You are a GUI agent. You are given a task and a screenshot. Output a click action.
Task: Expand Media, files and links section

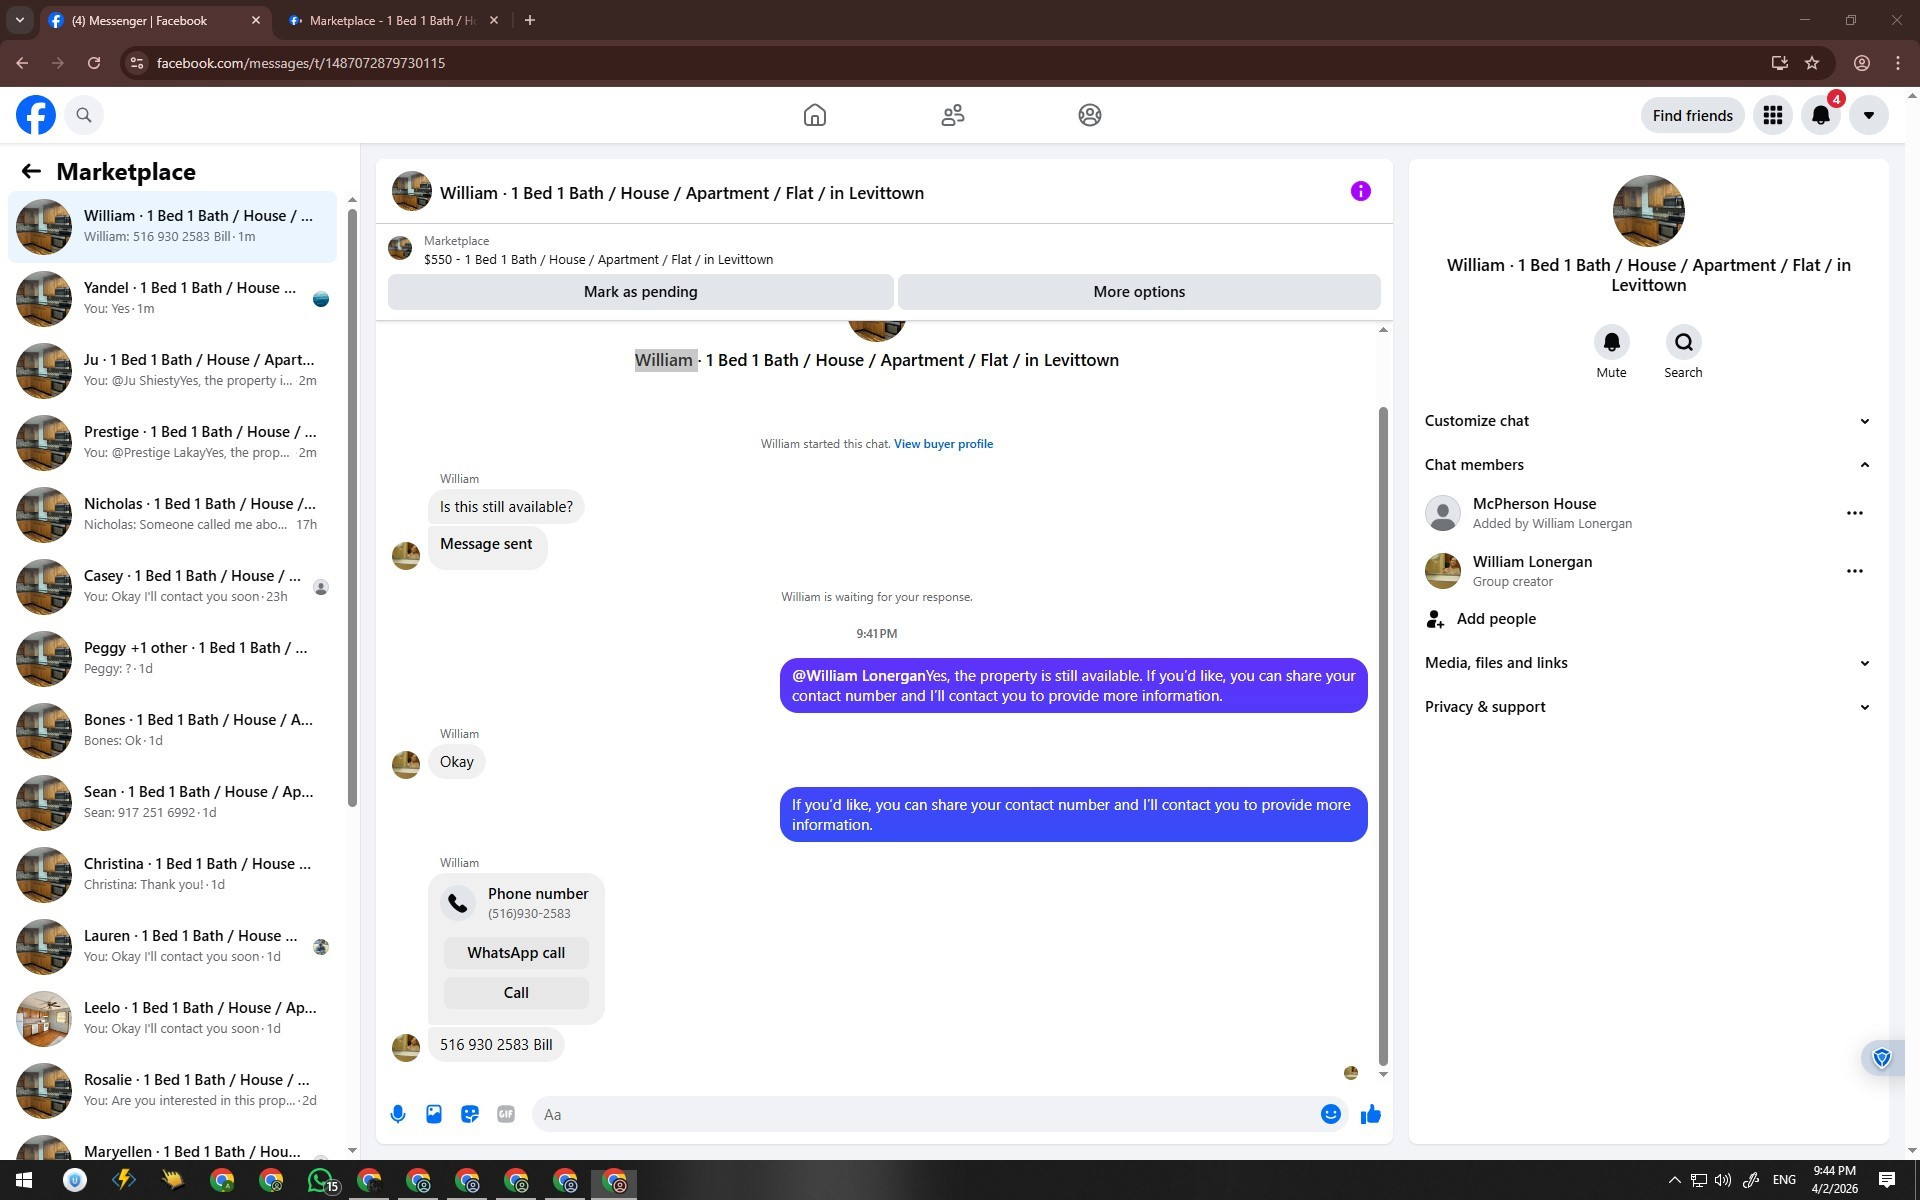tap(1648, 663)
